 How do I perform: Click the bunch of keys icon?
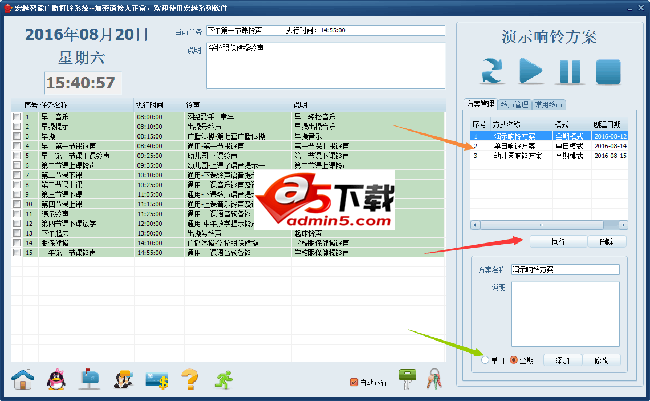pyautogui.click(x=434, y=379)
